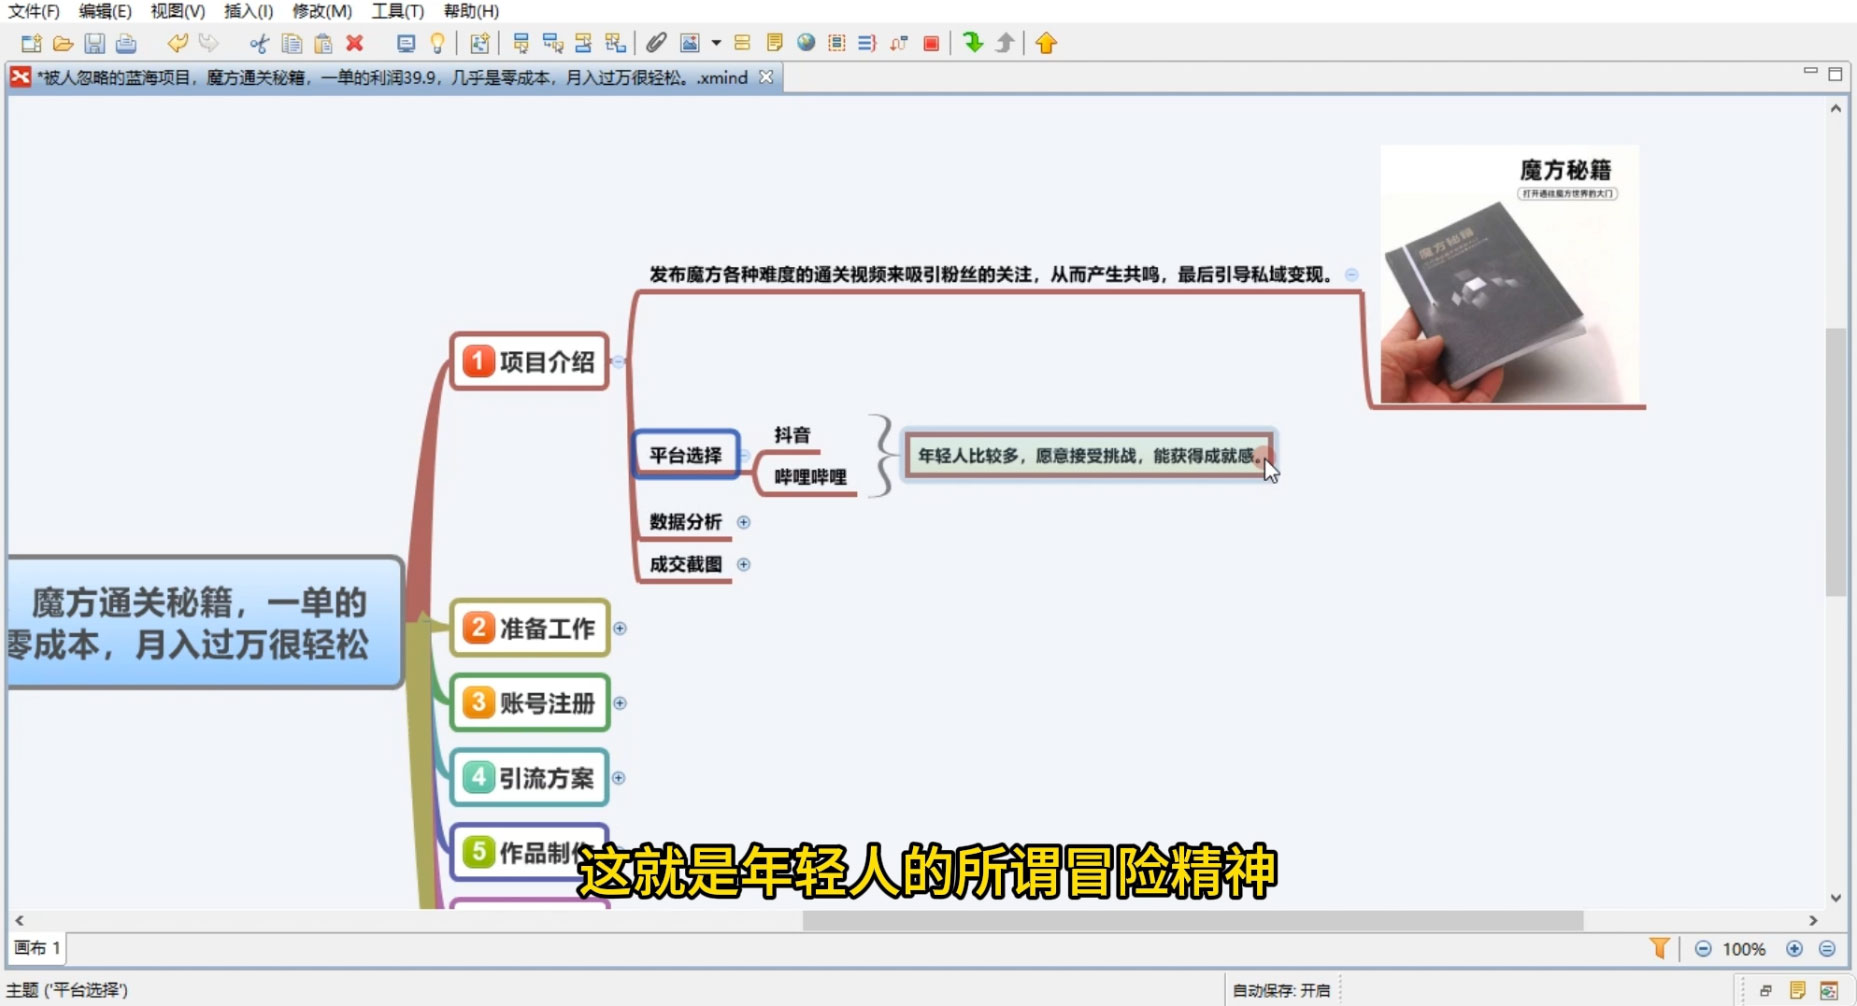Click the orange Filter funnel icon
Screen dimensions: 1857x1006
tap(1659, 948)
